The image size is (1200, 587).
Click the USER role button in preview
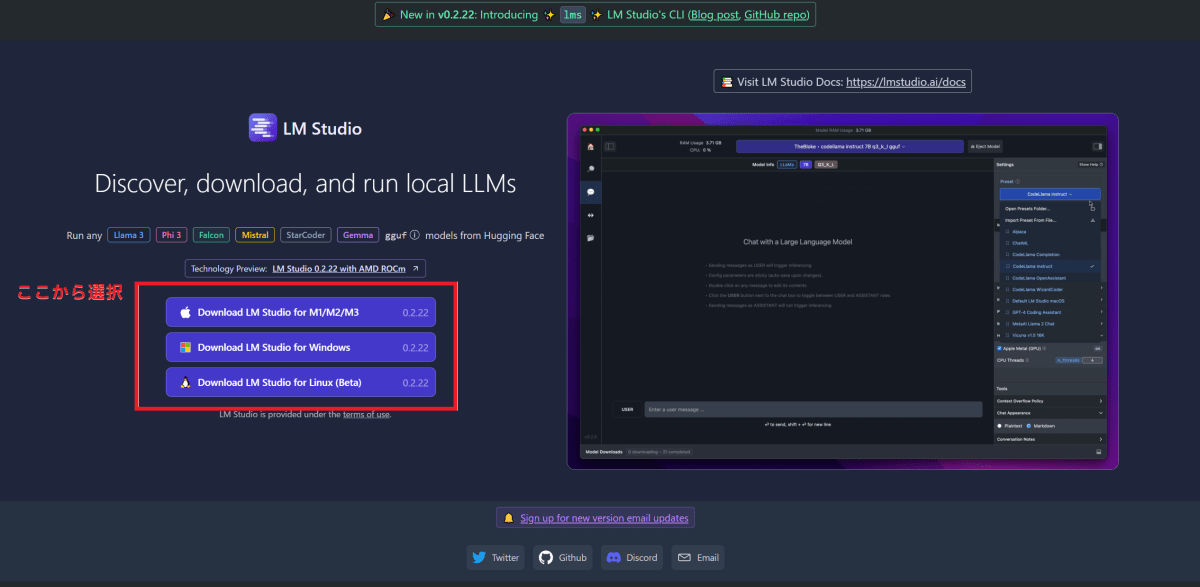[x=627, y=409]
